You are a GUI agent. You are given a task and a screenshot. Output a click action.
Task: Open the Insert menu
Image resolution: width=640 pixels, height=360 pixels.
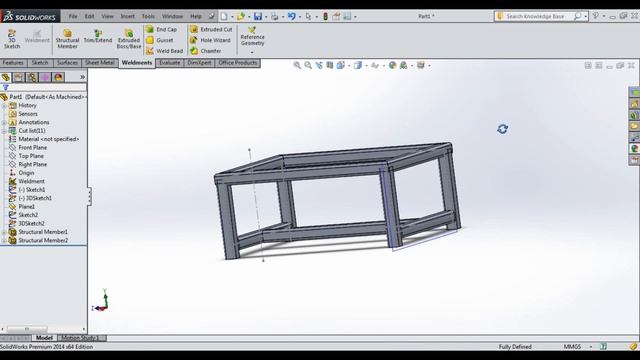(x=127, y=16)
